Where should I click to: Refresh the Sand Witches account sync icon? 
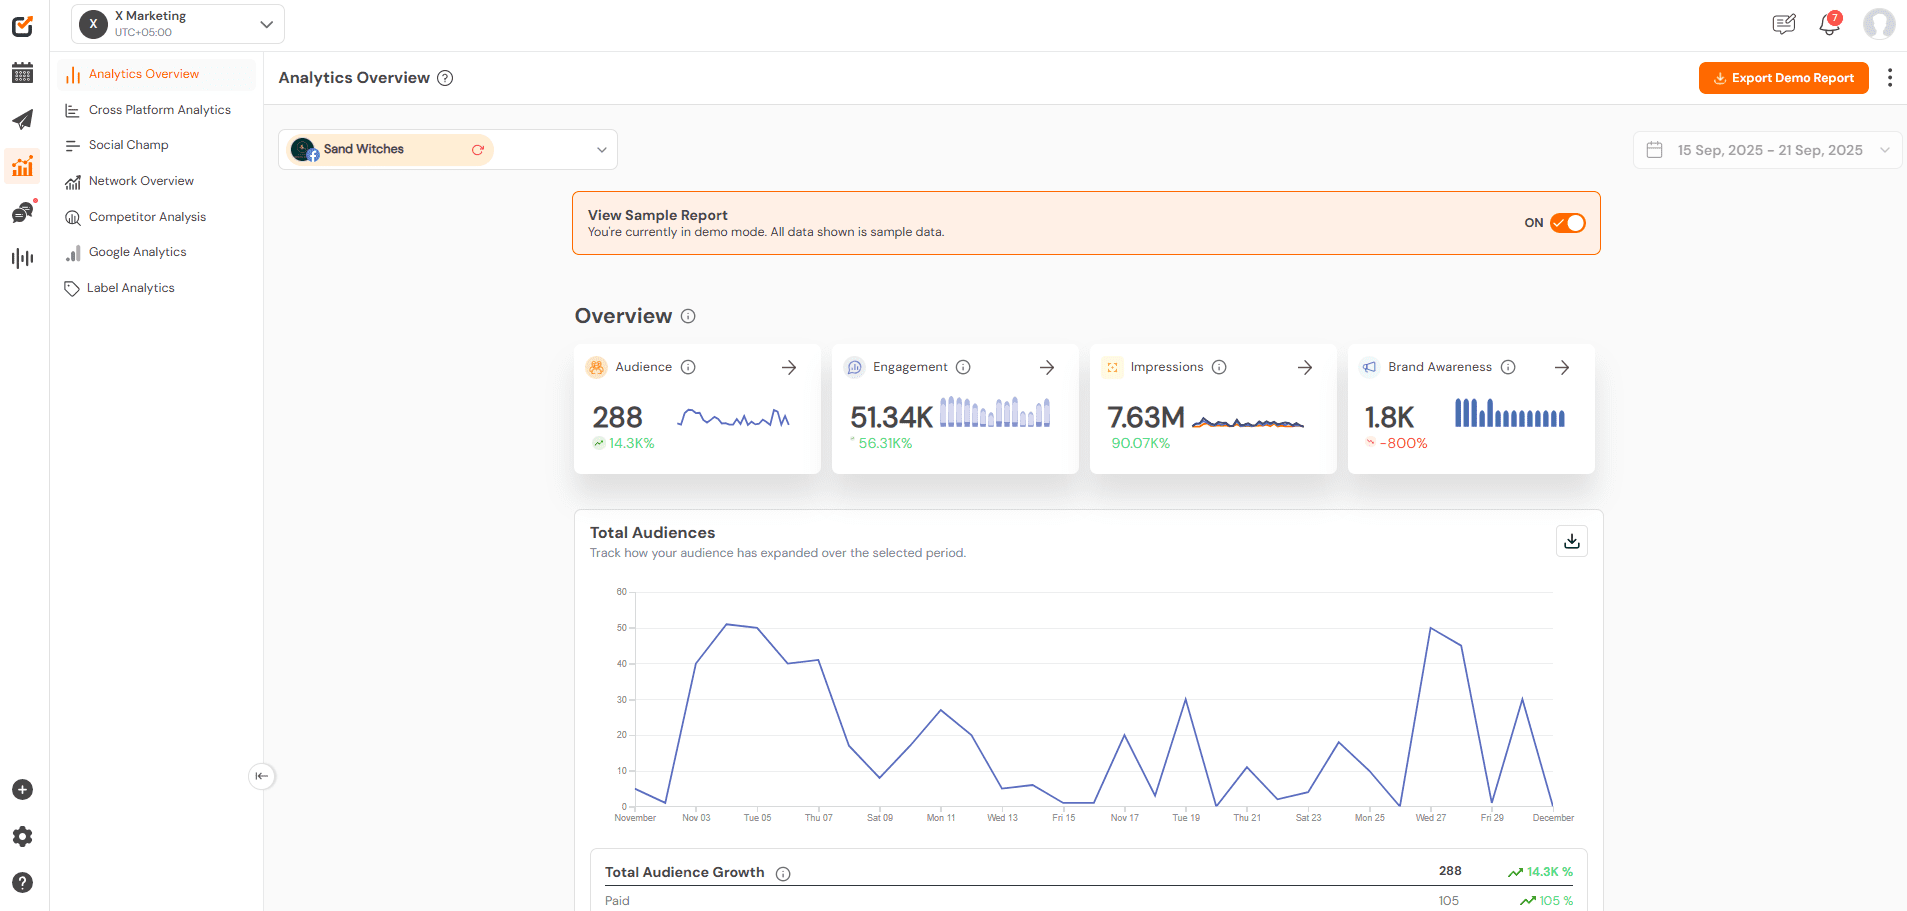pyautogui.click(x=478, y=149)
